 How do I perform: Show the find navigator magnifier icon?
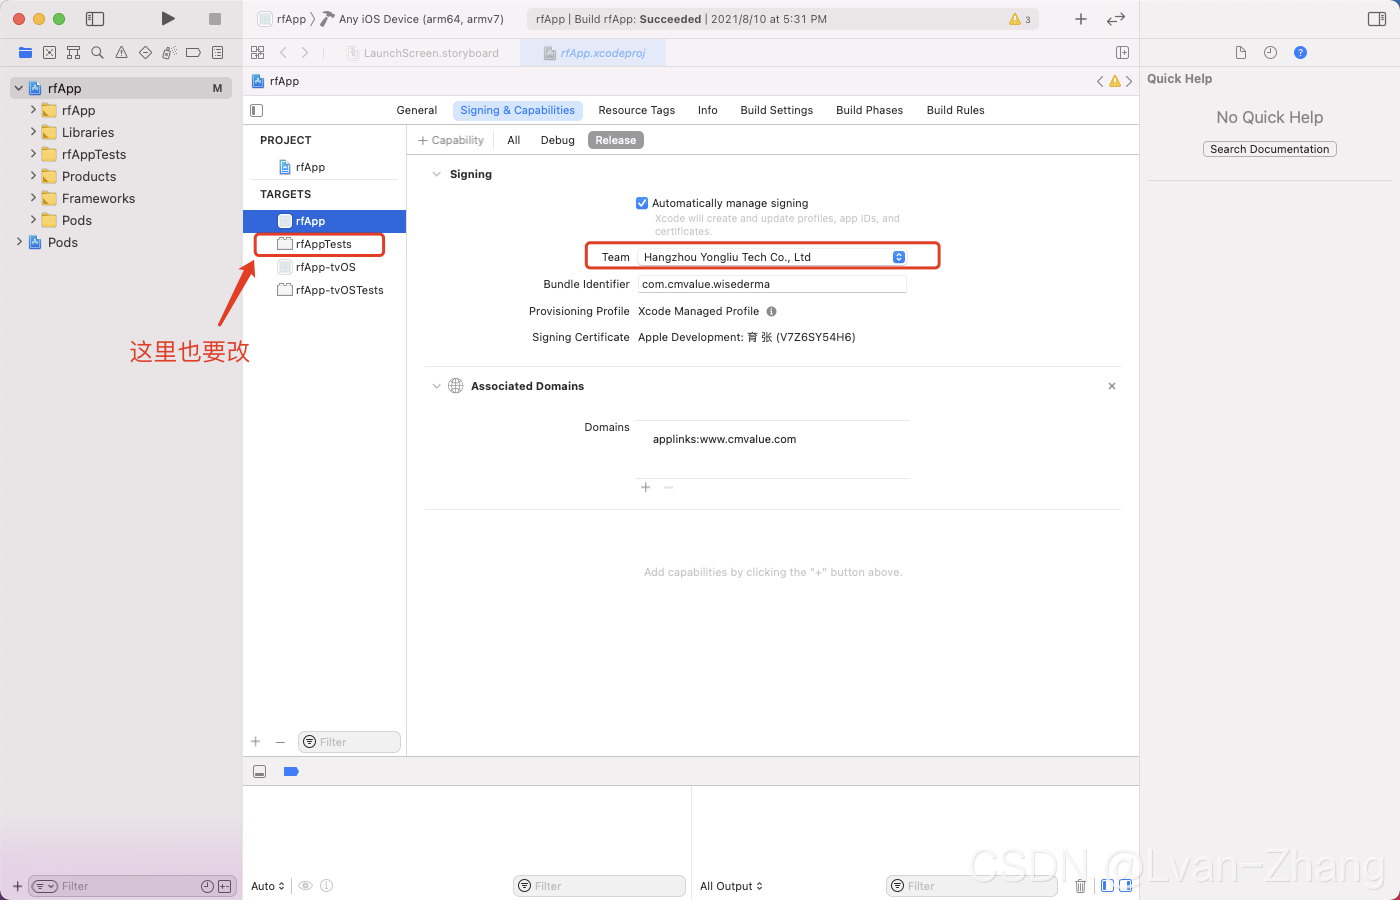[97, 52]
